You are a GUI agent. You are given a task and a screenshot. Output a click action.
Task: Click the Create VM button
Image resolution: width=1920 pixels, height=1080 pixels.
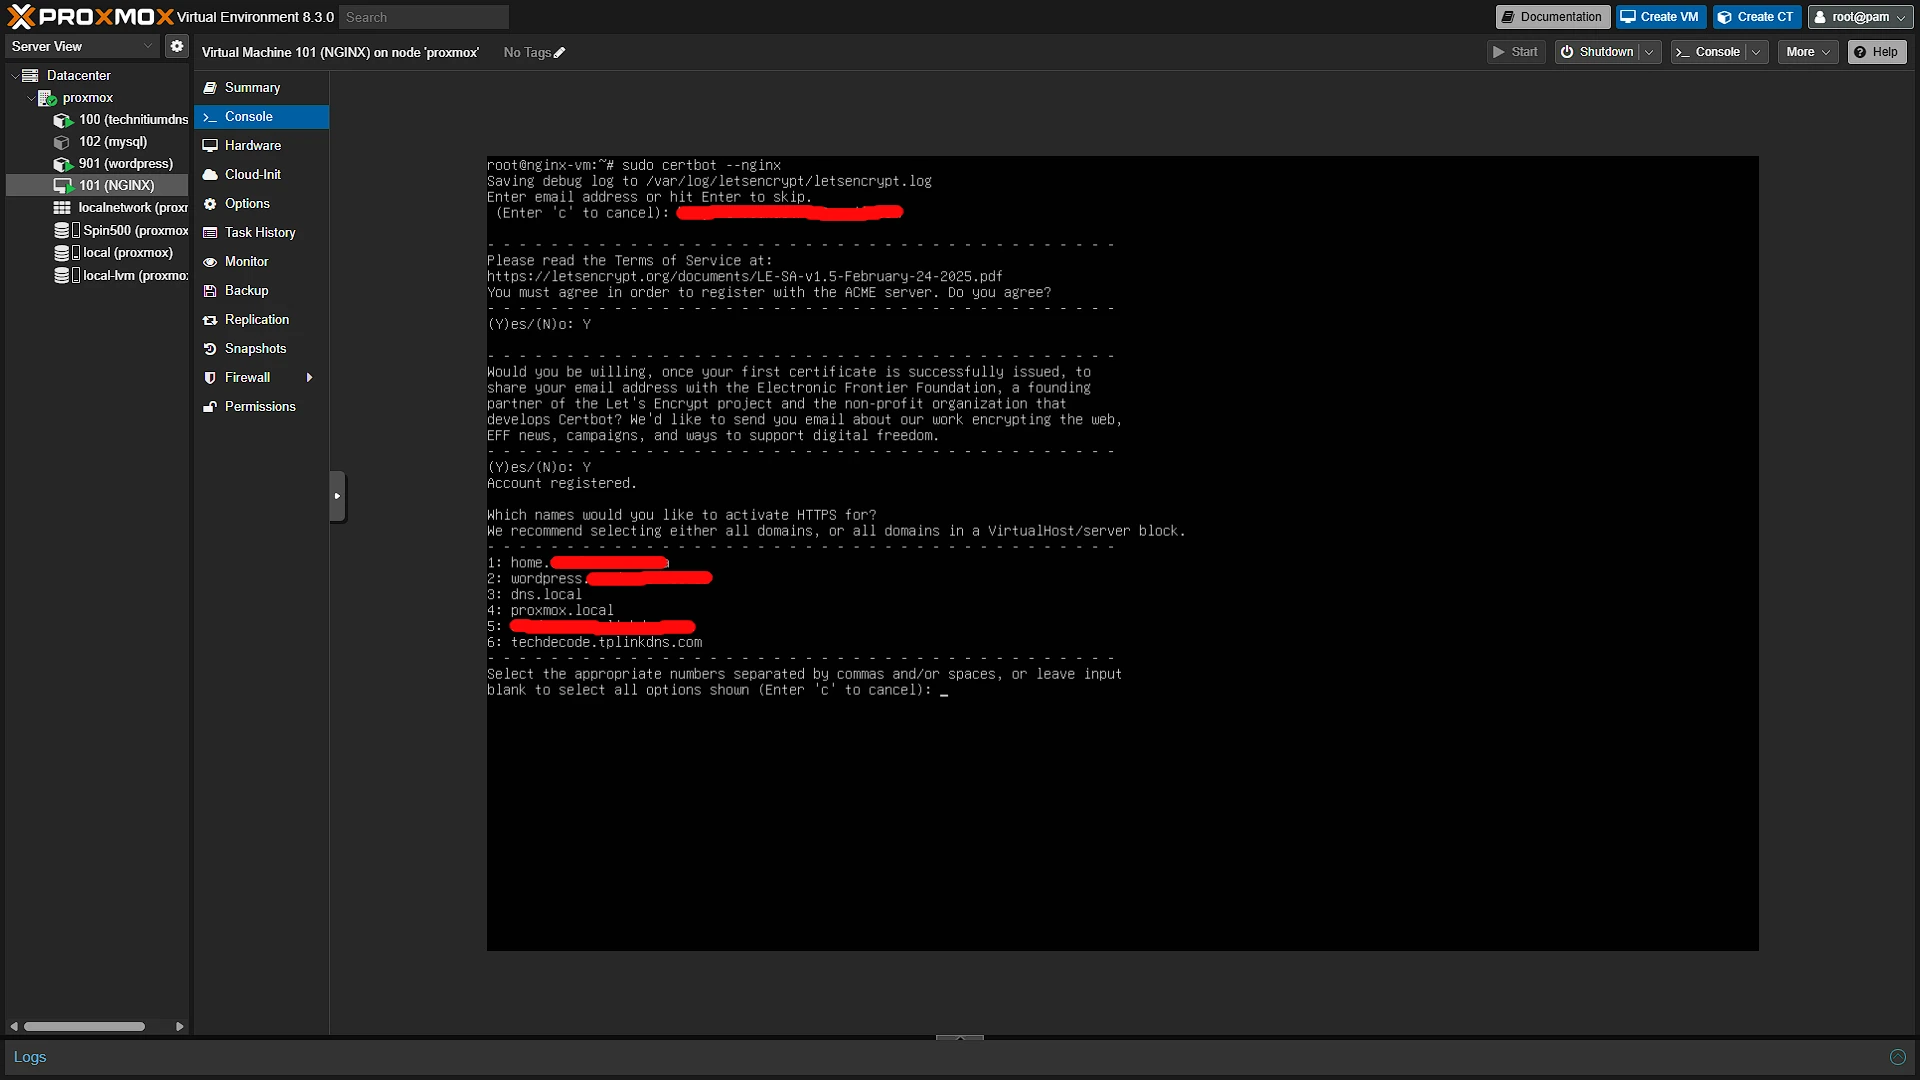[x=1660, y=17]
